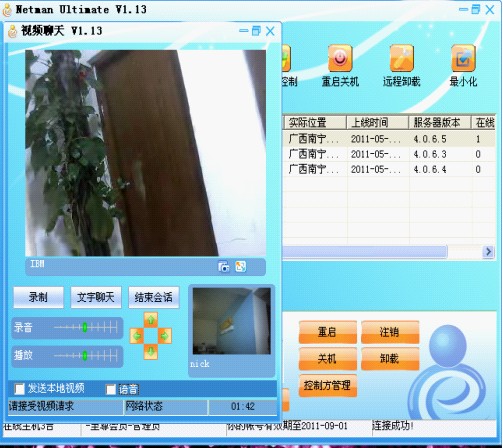Viewport: 503px width, 448px height.
Task: Close the 视频聊天 window
Action: click(x=270, y=31)
